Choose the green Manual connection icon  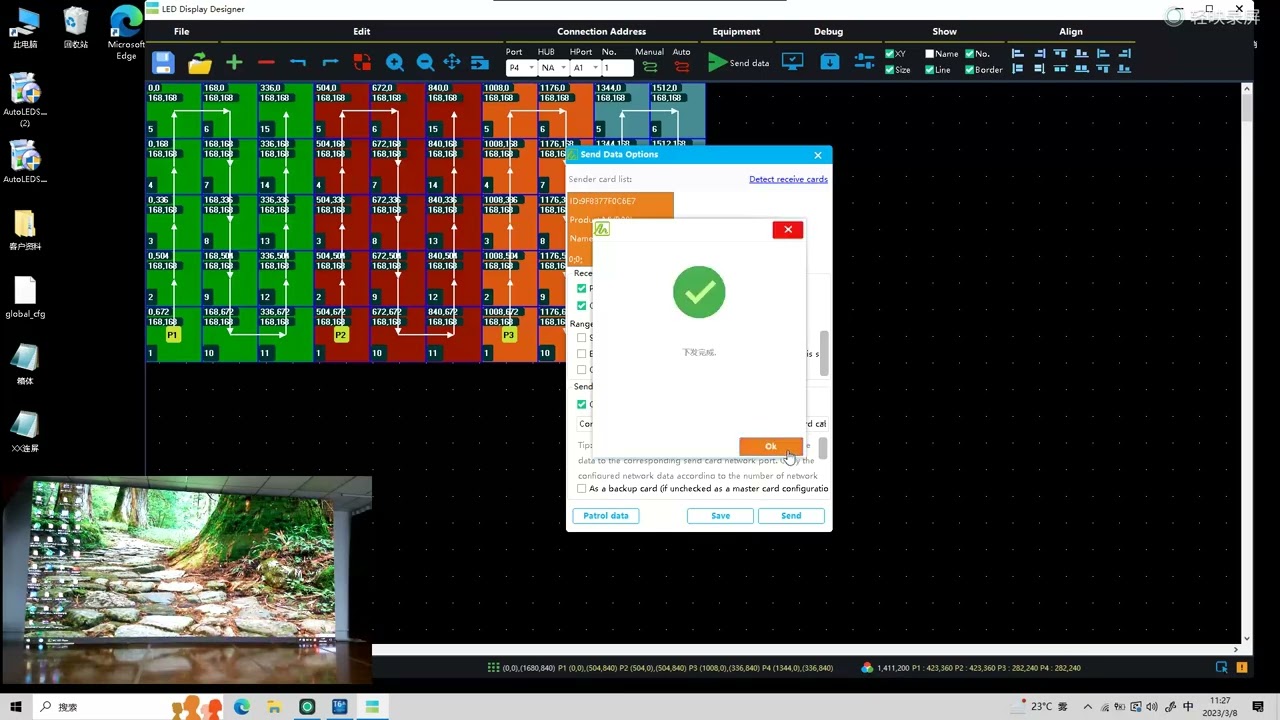650,67
